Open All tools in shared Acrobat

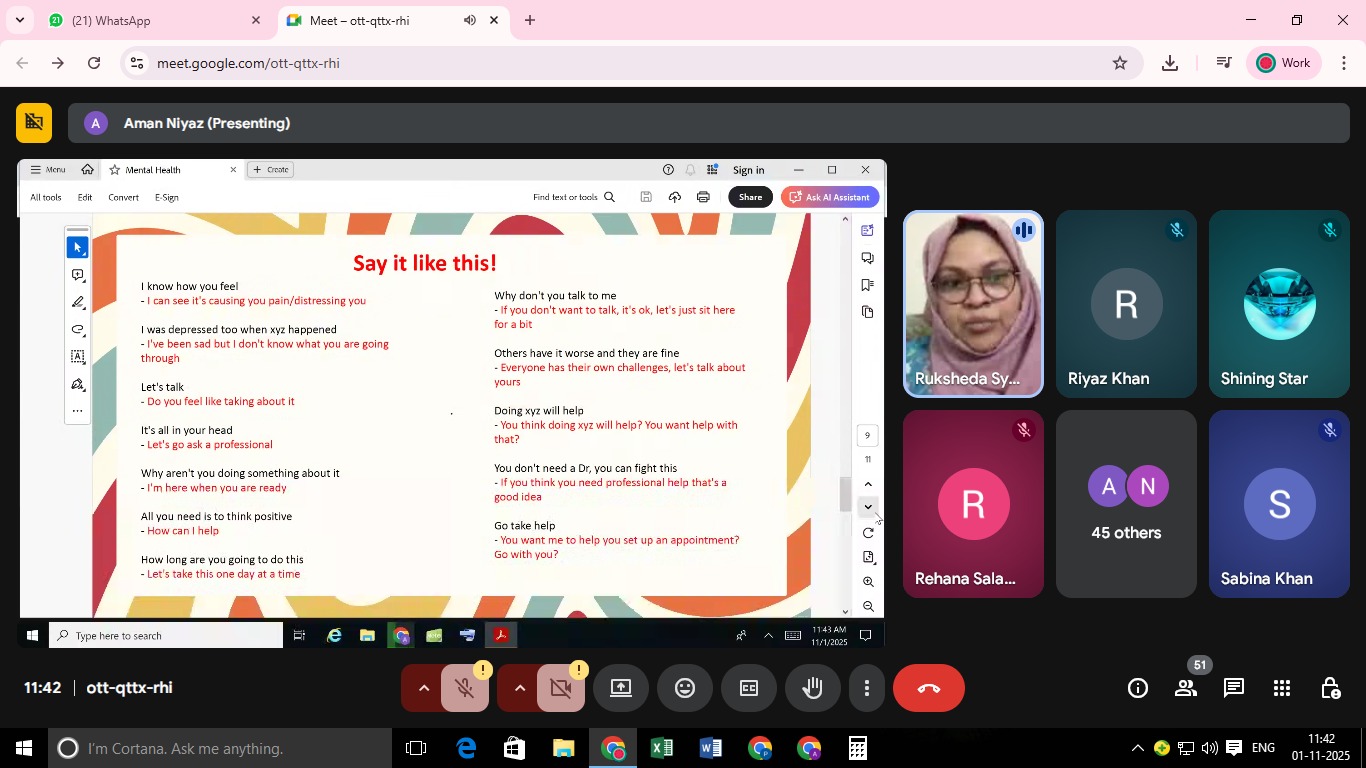[x=46, y=198]
